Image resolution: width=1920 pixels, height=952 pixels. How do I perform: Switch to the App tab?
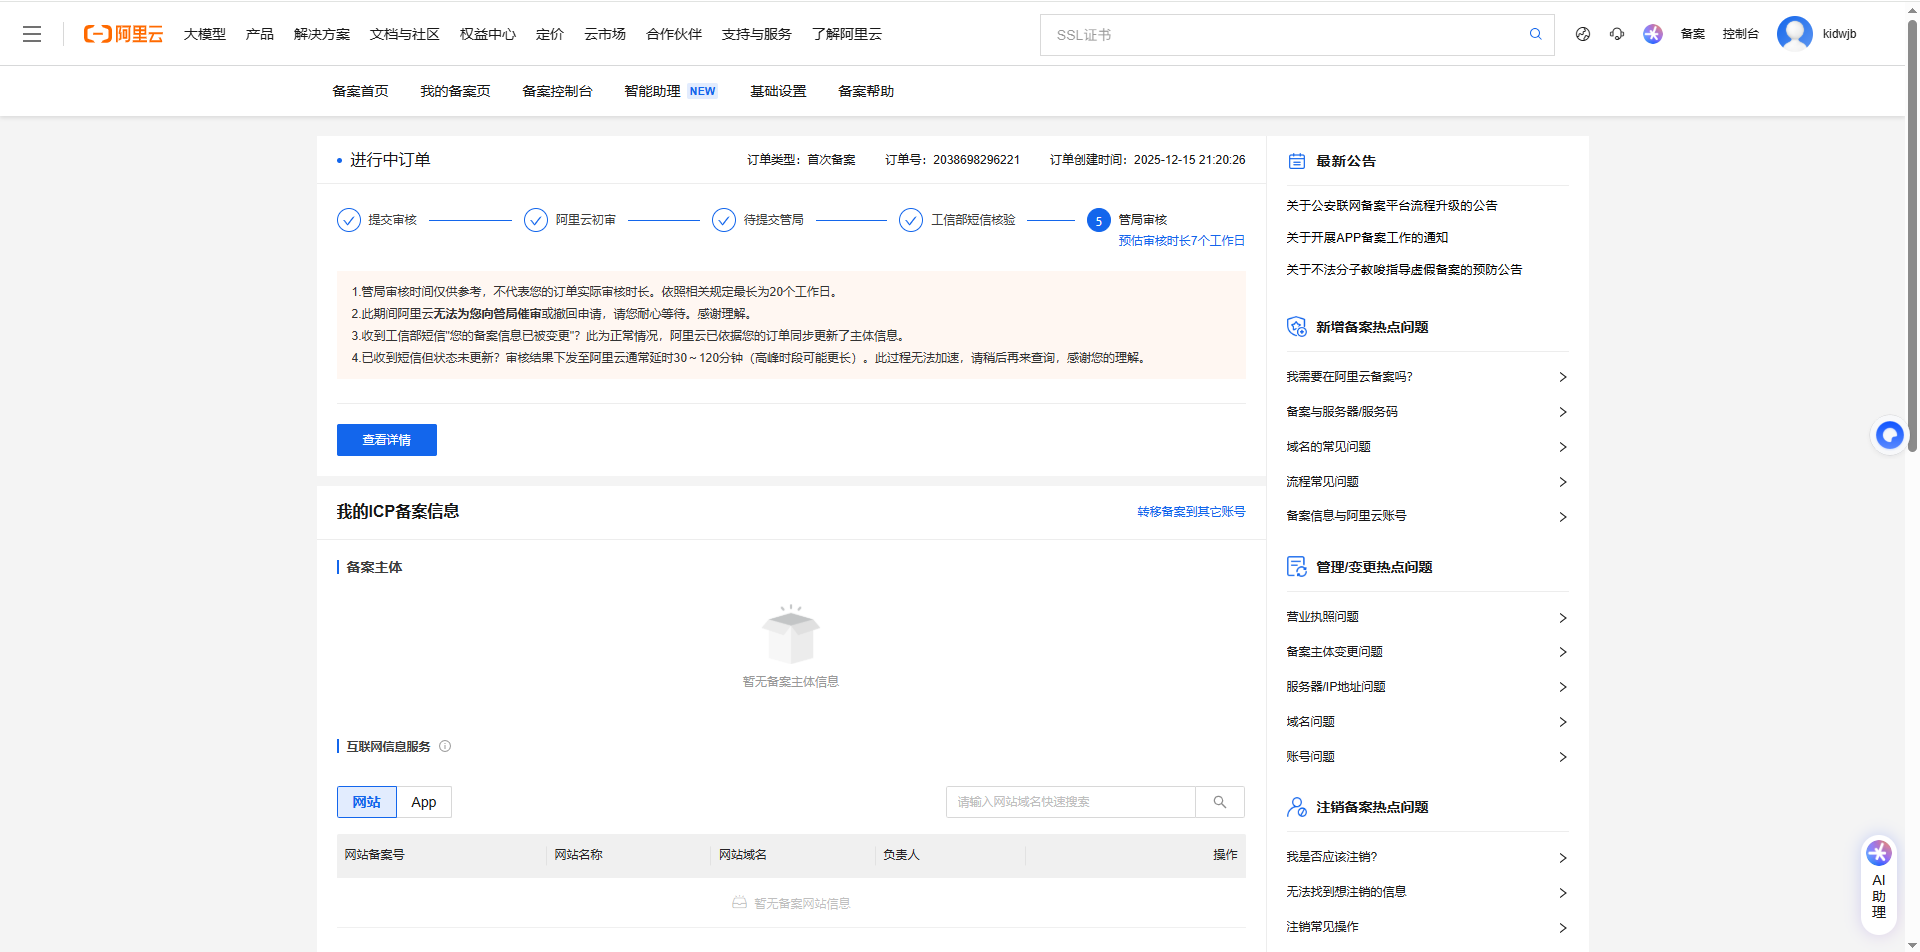[424, 802]
